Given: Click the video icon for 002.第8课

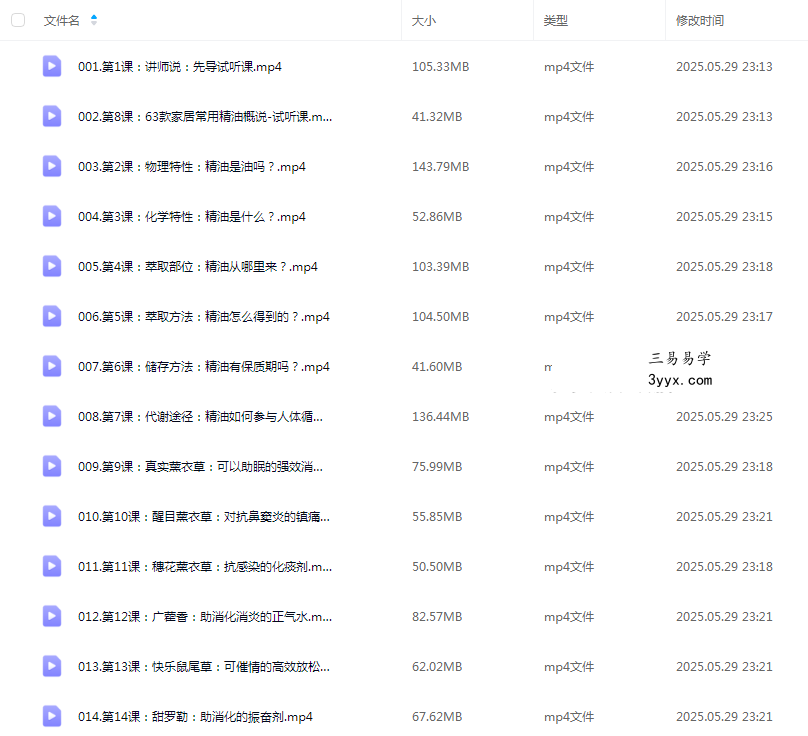Looking at the screenshot, I should point(52,116).
